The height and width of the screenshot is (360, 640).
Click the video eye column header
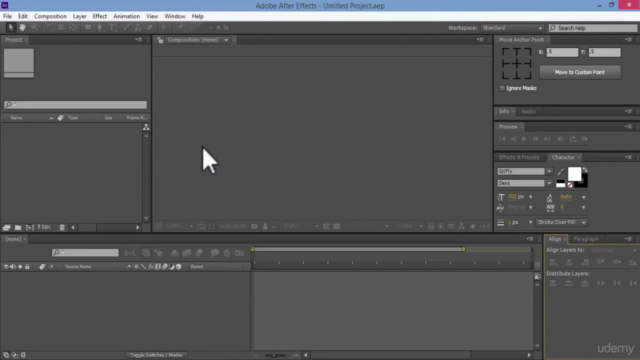coord(6,267)
